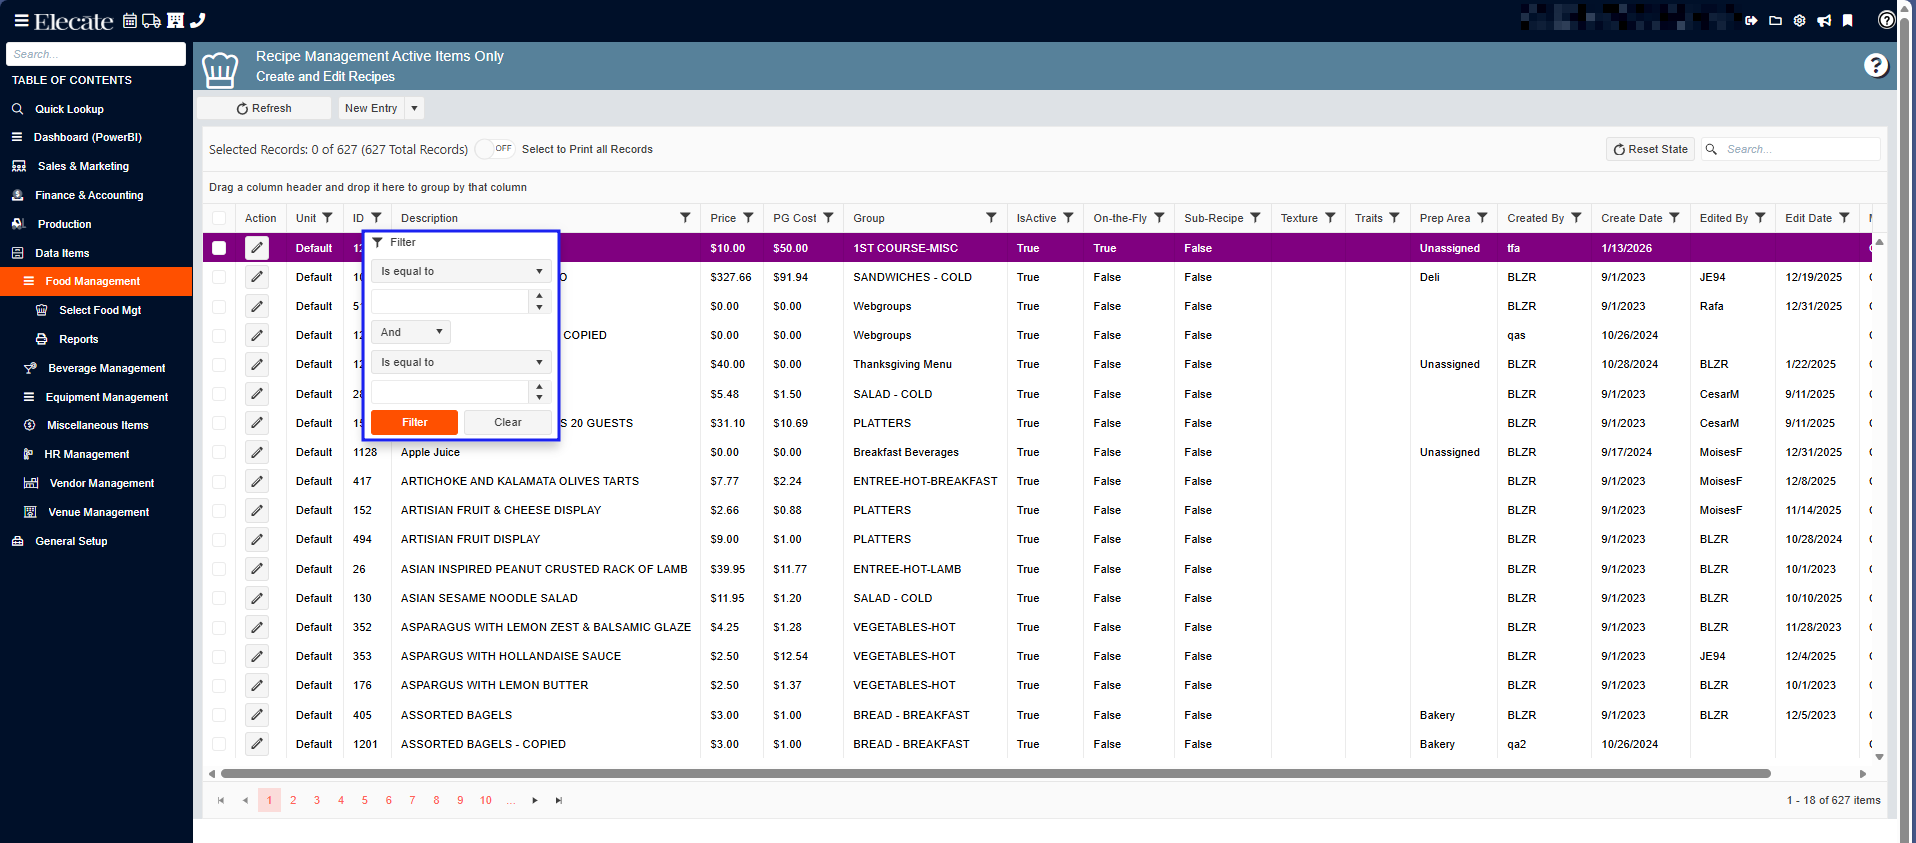The height and width of the screenshot is (843, 1916).
Task: Click the bookmark icon in top bar
Action: (1848, 21)
